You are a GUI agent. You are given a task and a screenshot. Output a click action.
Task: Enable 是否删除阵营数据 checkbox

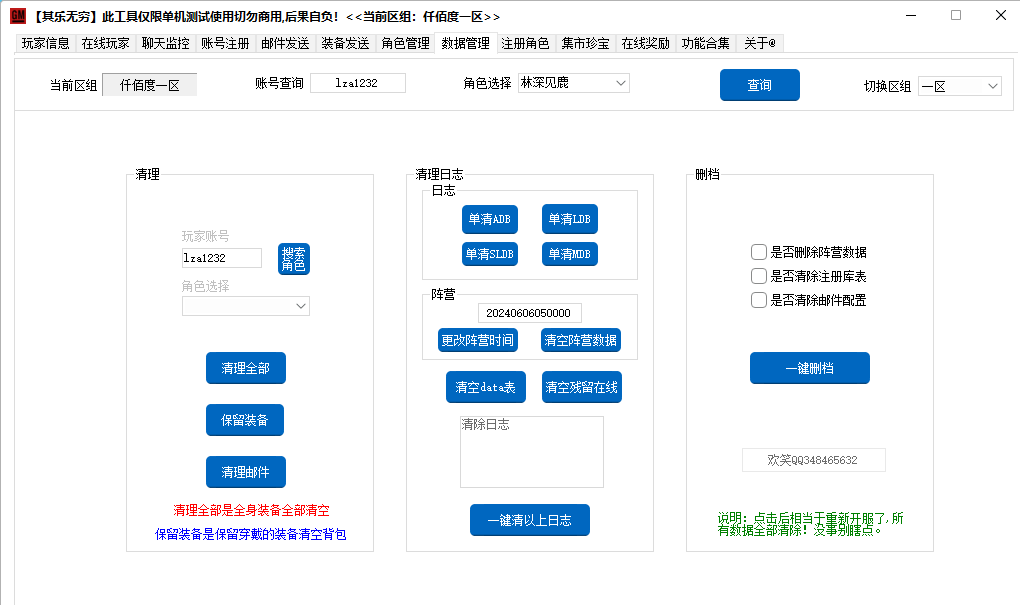point(759,252)
